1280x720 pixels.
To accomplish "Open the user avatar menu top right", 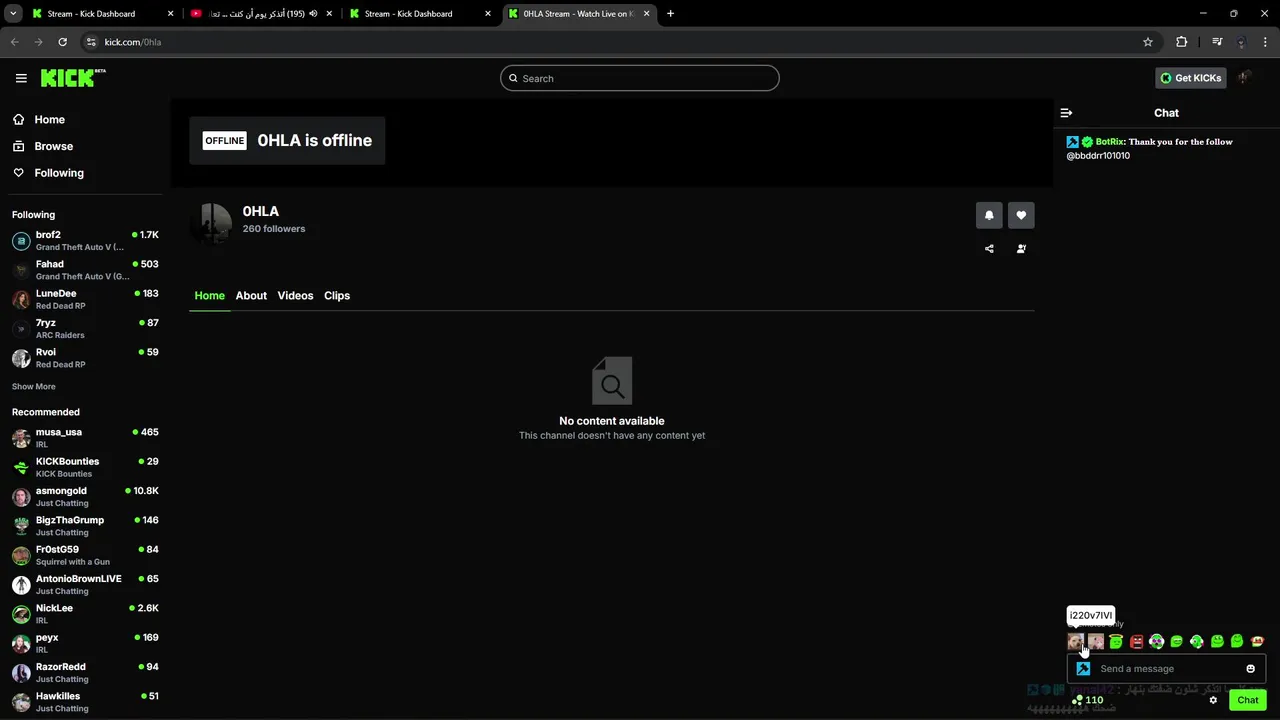I will [1245, 78].
